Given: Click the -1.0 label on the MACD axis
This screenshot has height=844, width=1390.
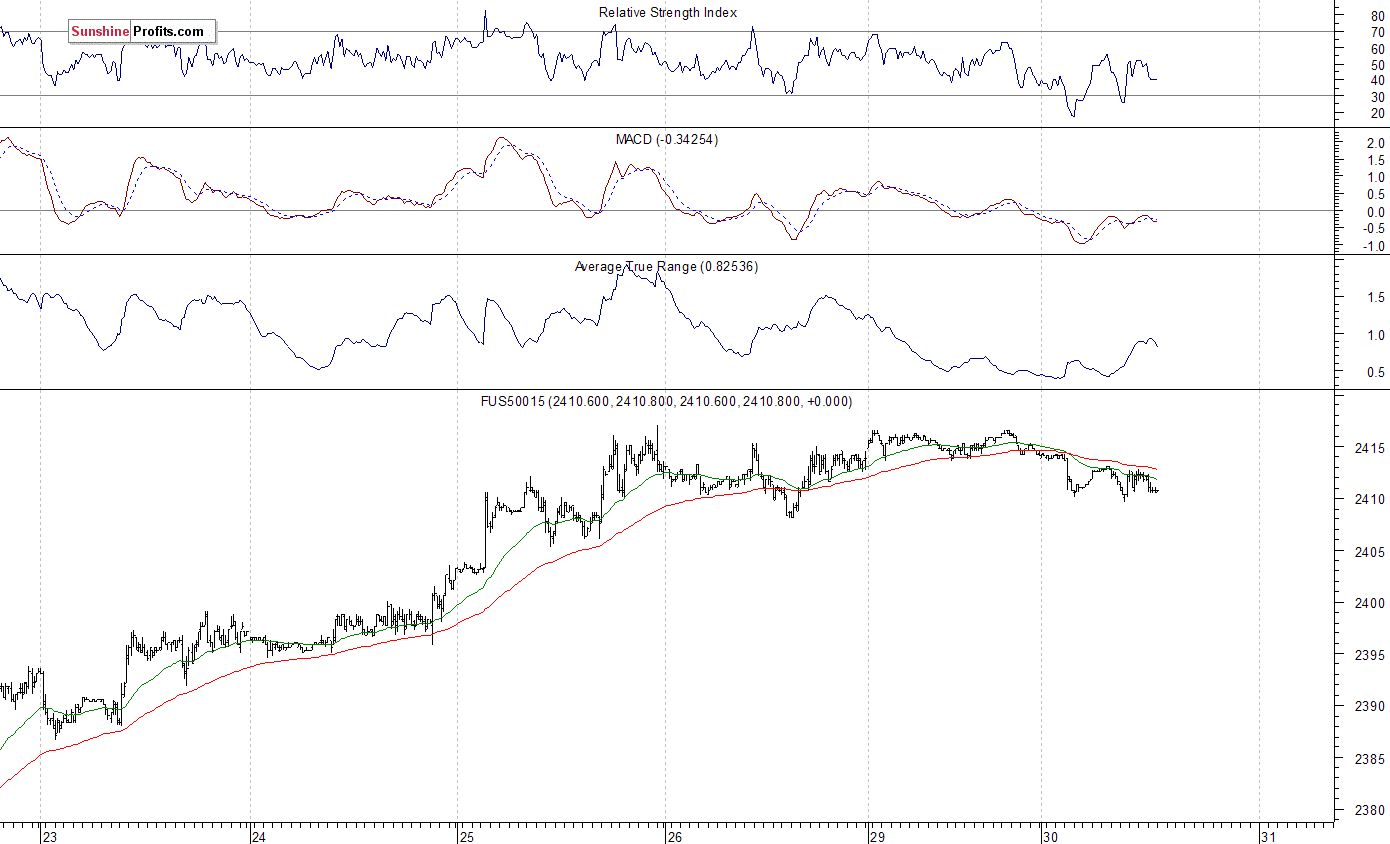Looking at the screenshot, I should pos(1374,246).
